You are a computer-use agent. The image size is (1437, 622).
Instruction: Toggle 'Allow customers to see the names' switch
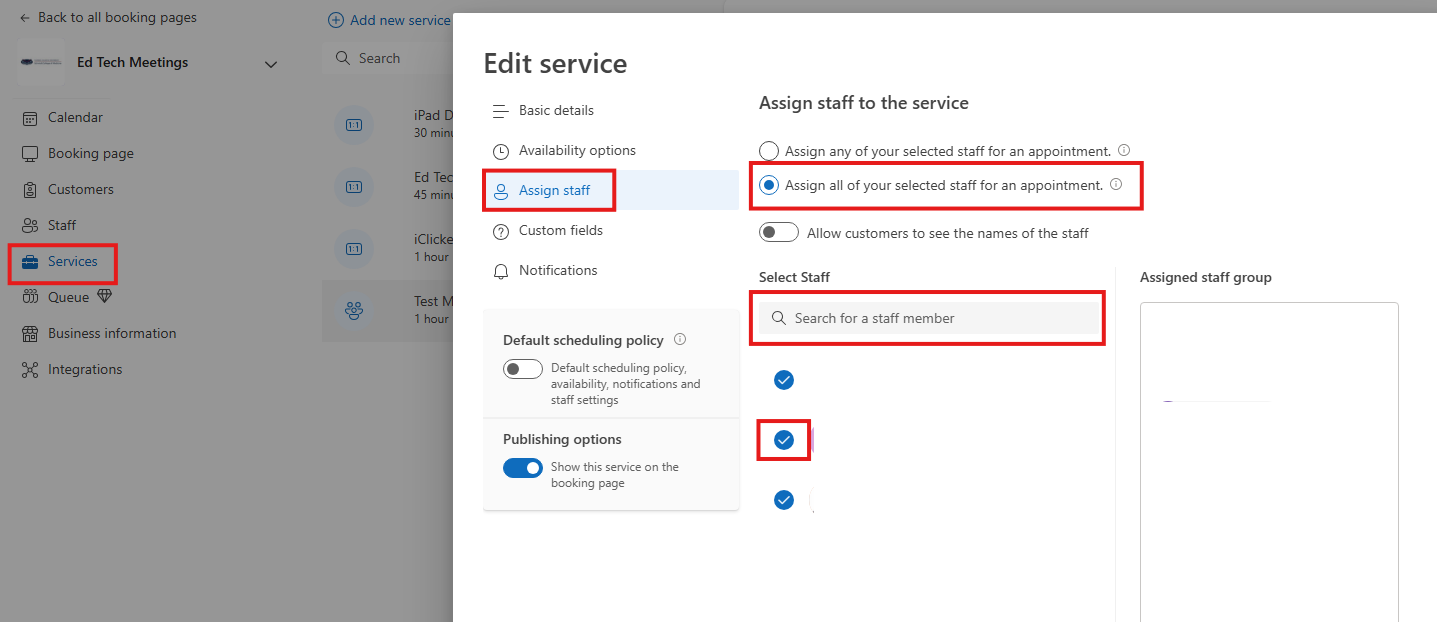click(x=779, y=233)
